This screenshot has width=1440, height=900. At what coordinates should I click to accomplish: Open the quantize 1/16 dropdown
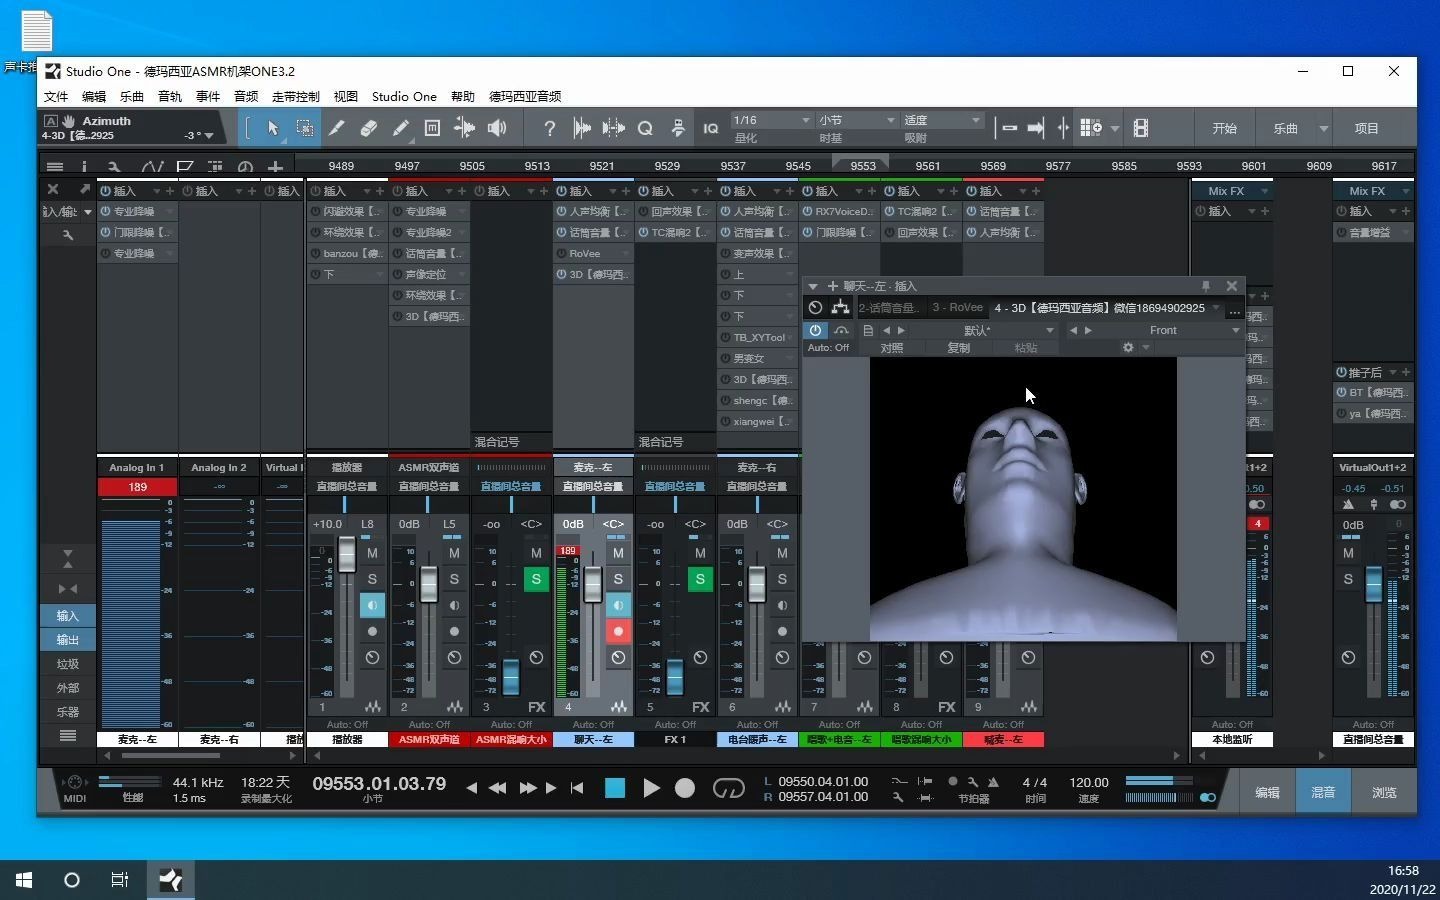[771, 120]
